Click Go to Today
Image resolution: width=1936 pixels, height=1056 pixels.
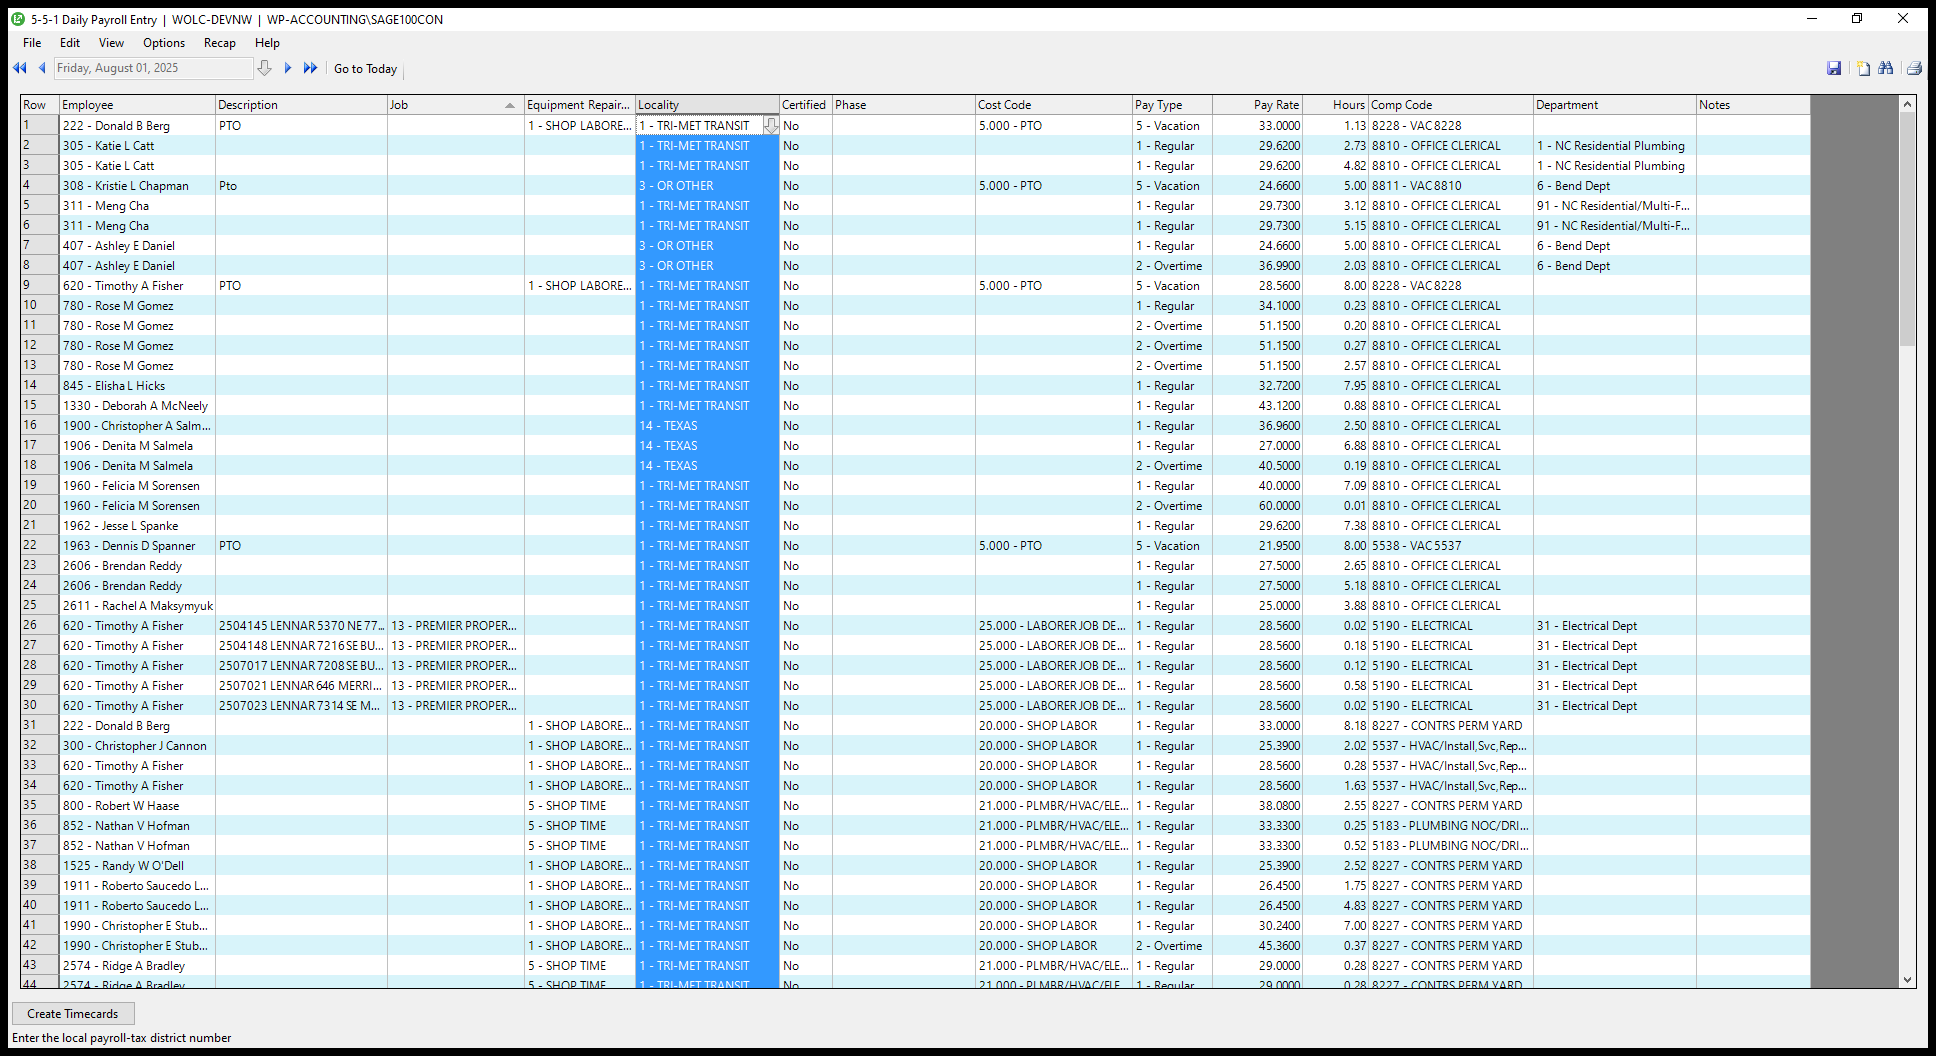[x=365, y=69]
